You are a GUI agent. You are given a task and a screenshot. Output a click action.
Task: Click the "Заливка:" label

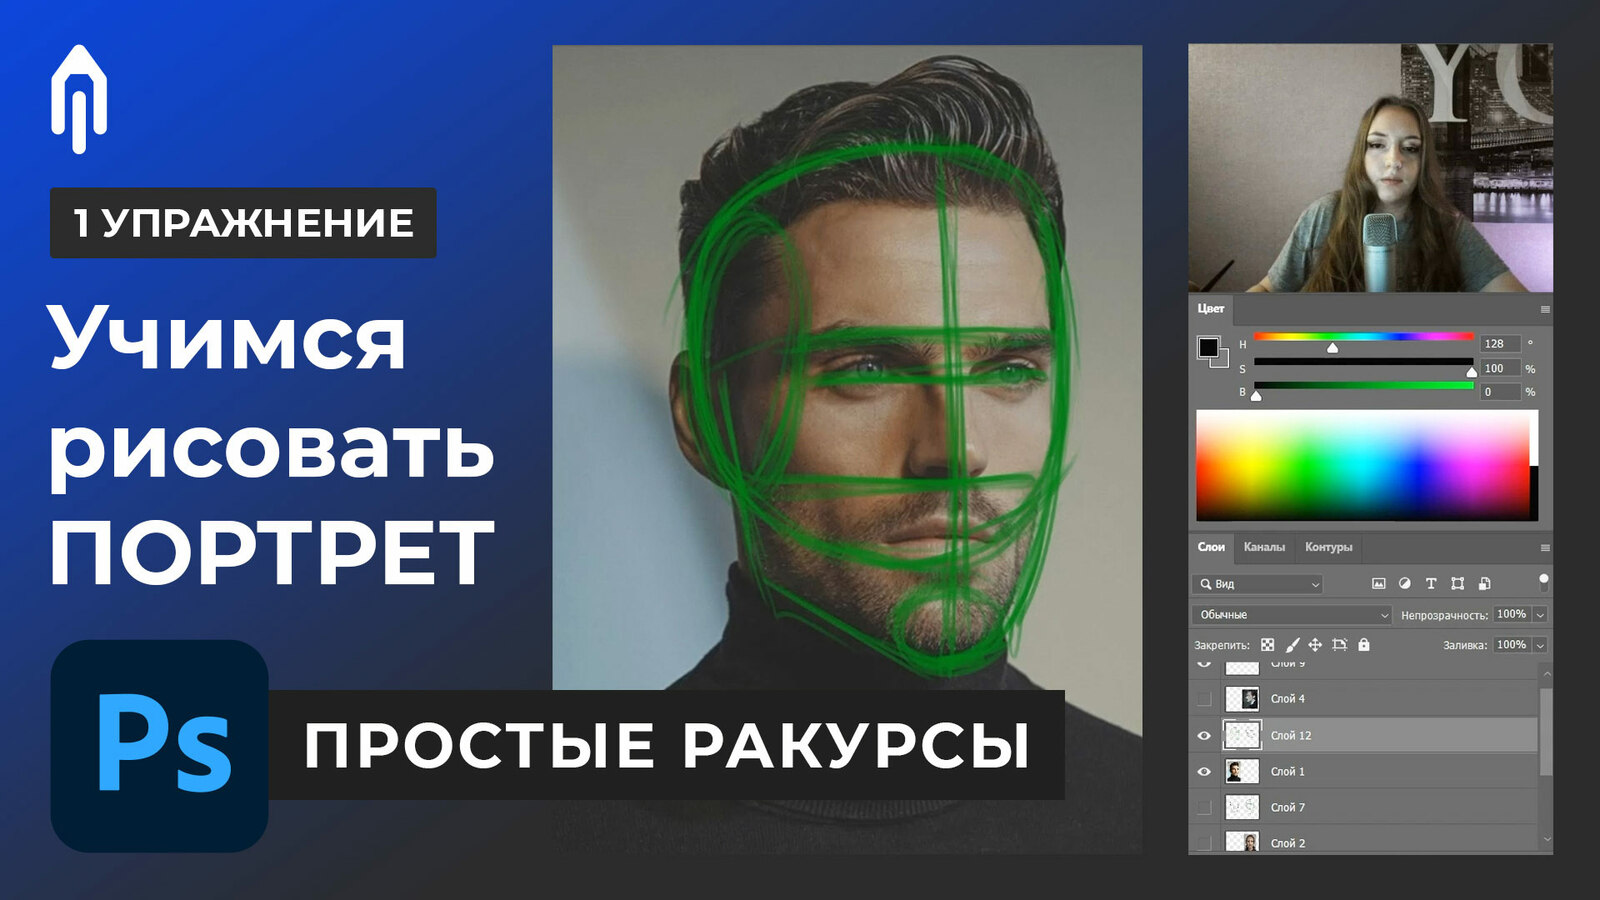[1465, 645]
